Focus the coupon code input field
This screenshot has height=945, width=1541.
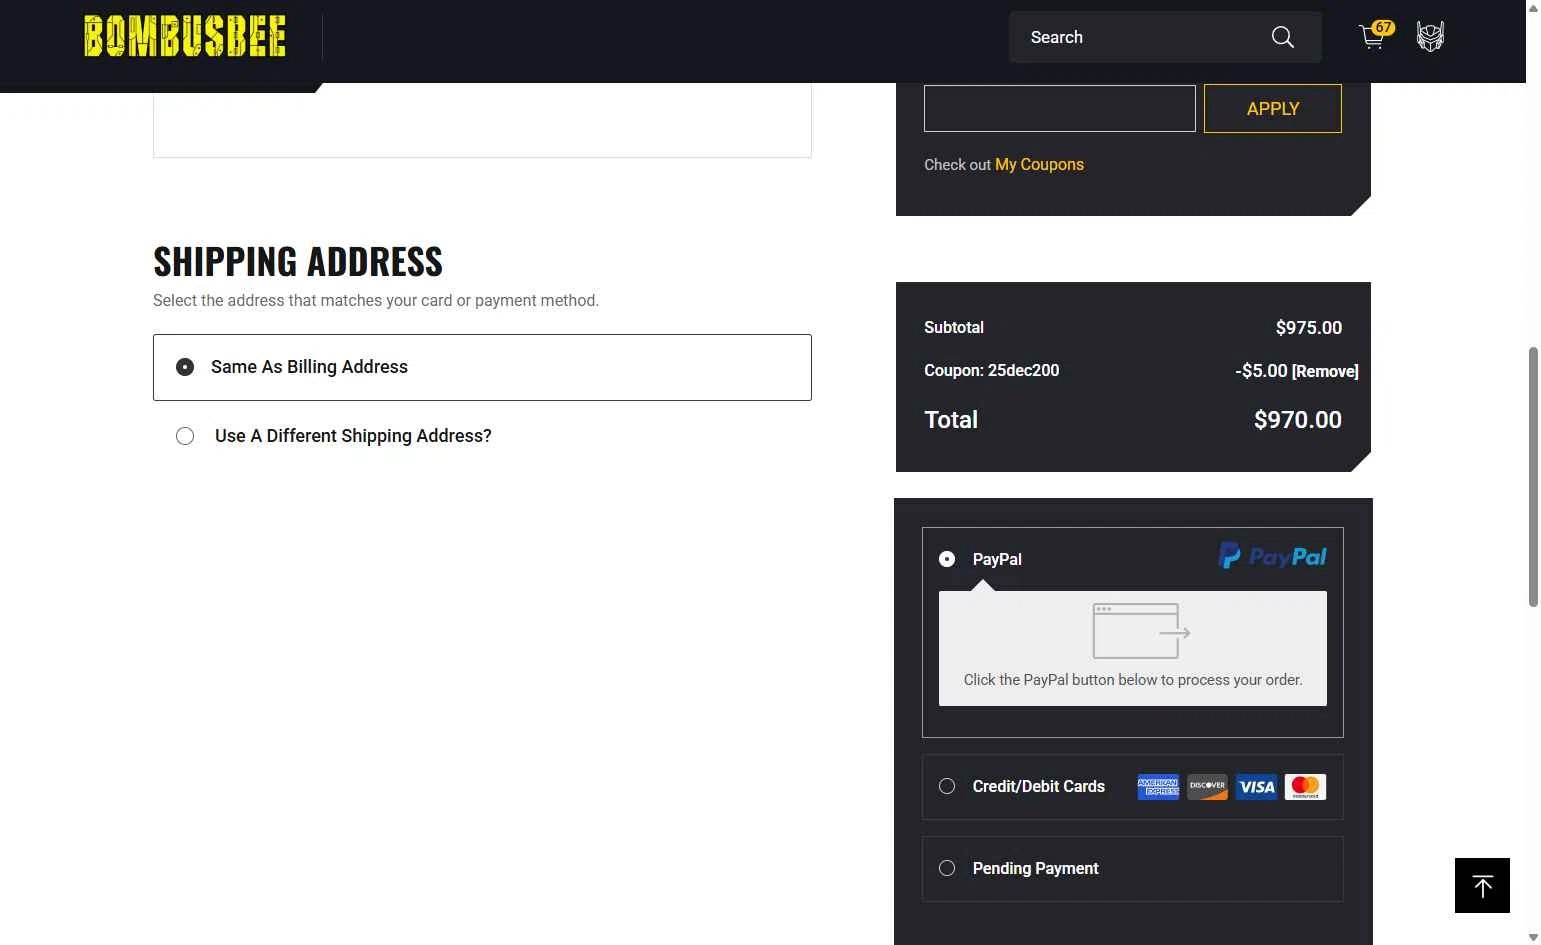pyautogui.click(x=1059, y=108)
